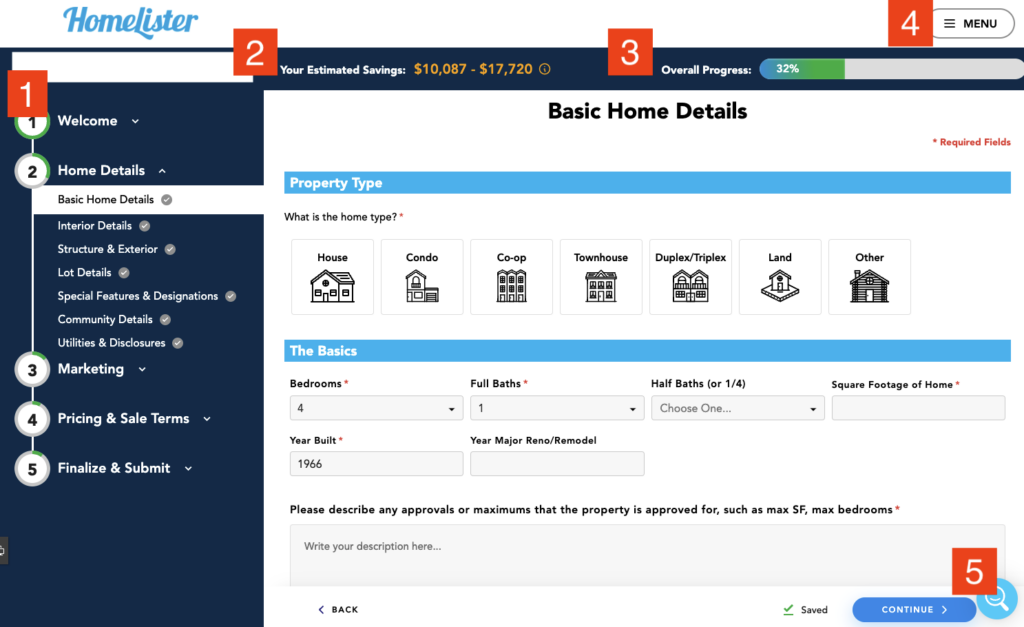Open the Full Baths dropdown

[x=556, y=408]
